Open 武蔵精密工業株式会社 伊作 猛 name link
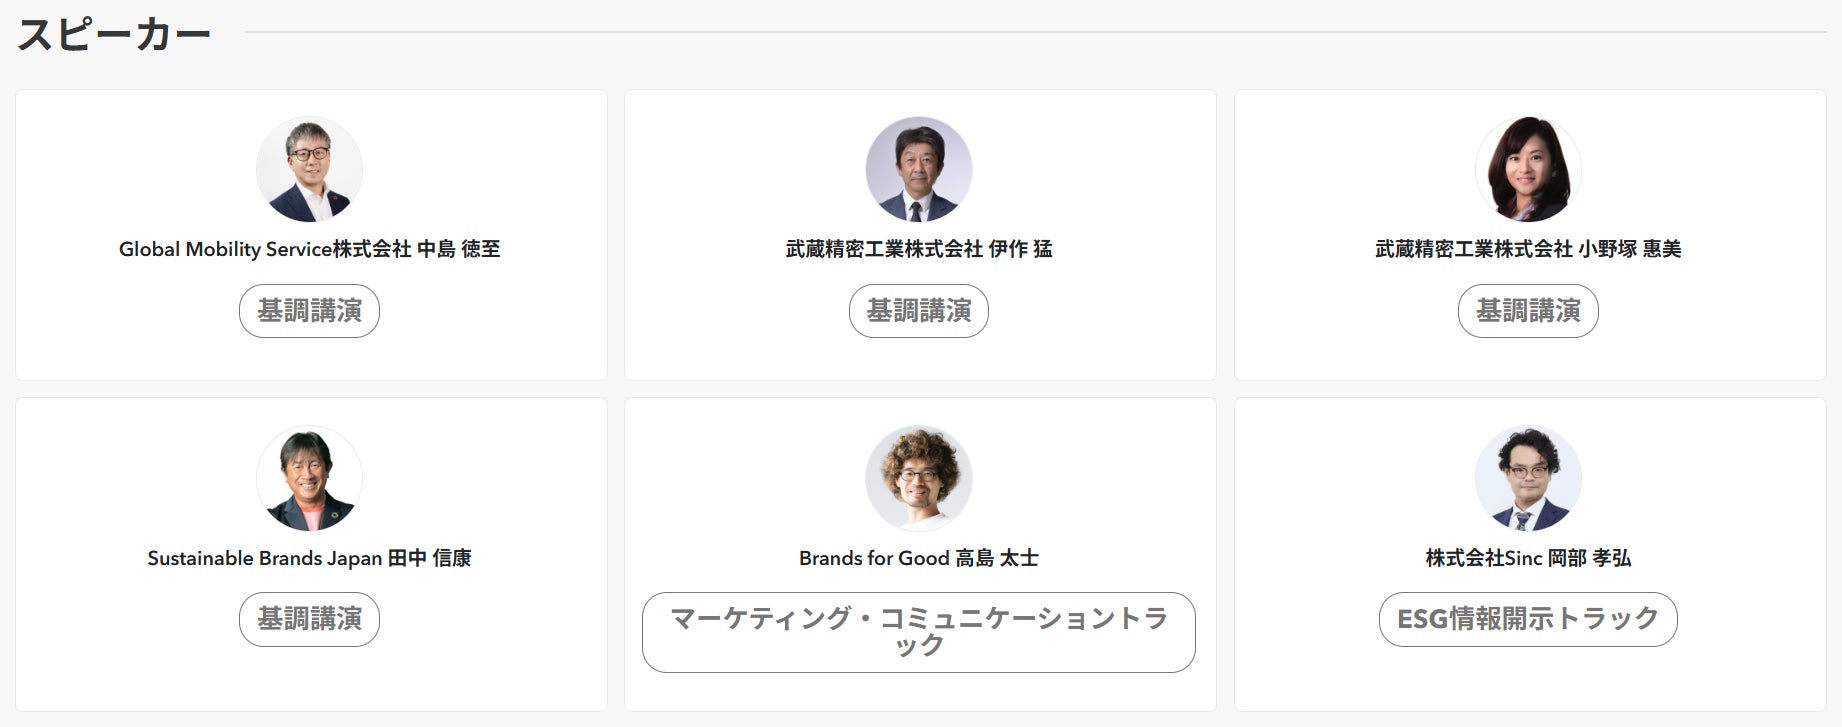The height and width of the screenshot is (727, 1842). coord(918,249)
